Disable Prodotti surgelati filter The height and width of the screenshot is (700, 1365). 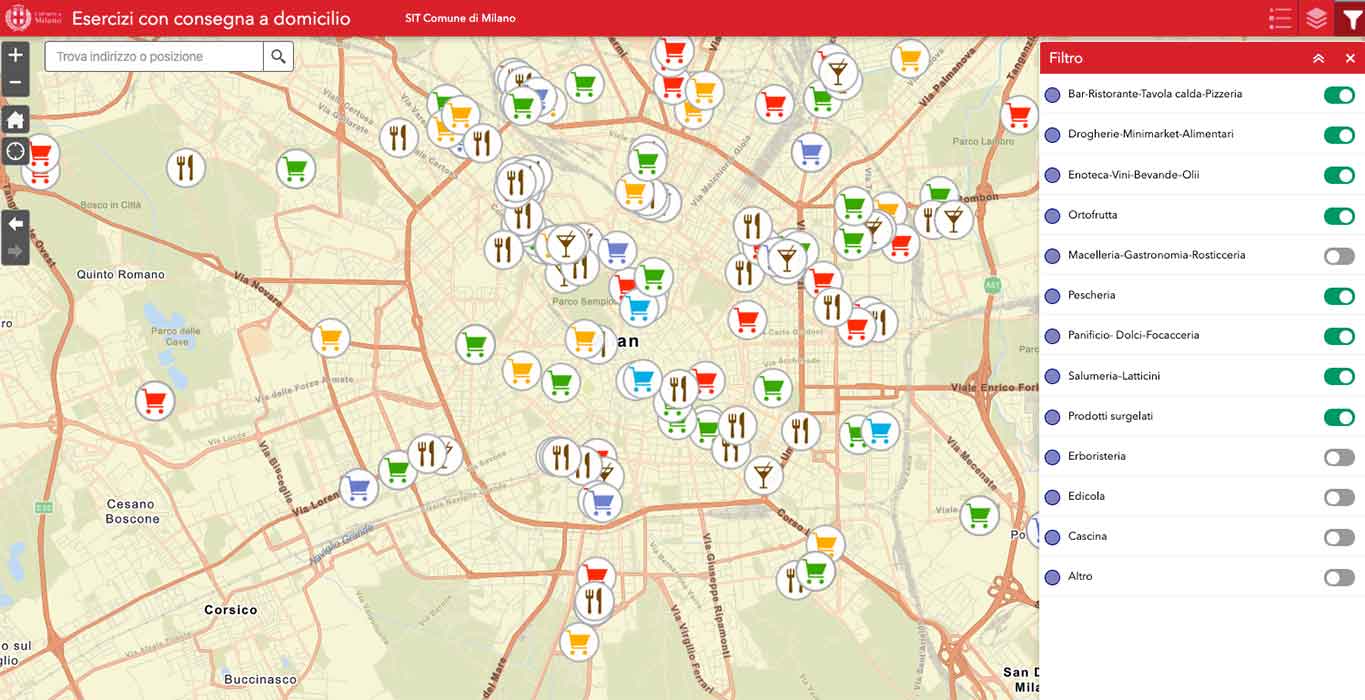pyautogui.click(x=1339, y=416)
